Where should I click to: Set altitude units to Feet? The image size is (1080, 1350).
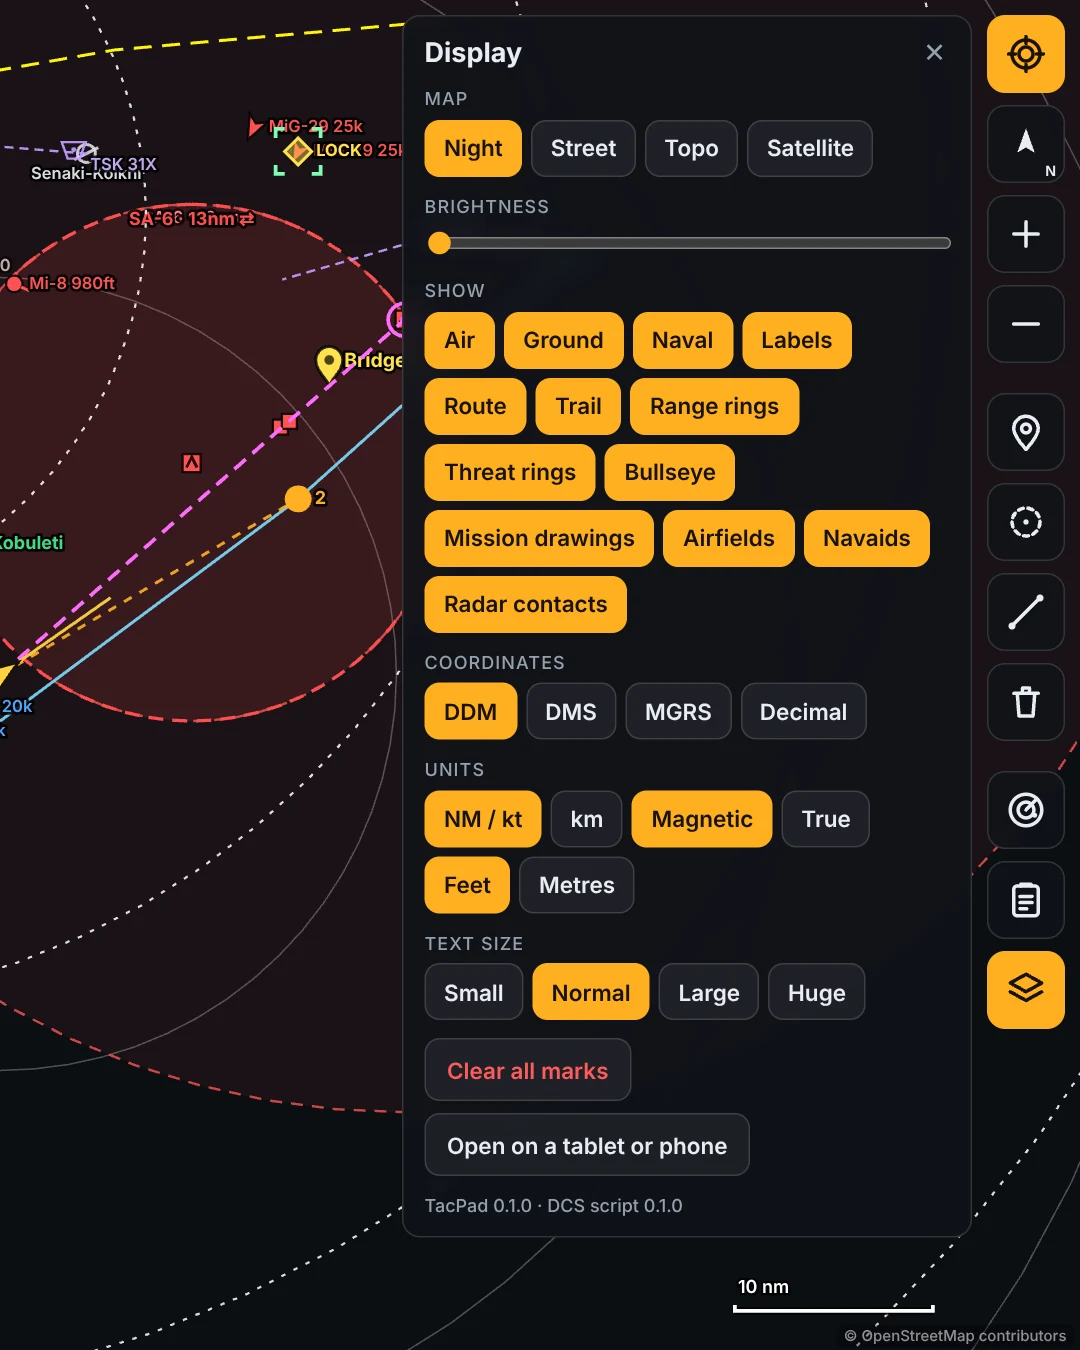(467, 885)
